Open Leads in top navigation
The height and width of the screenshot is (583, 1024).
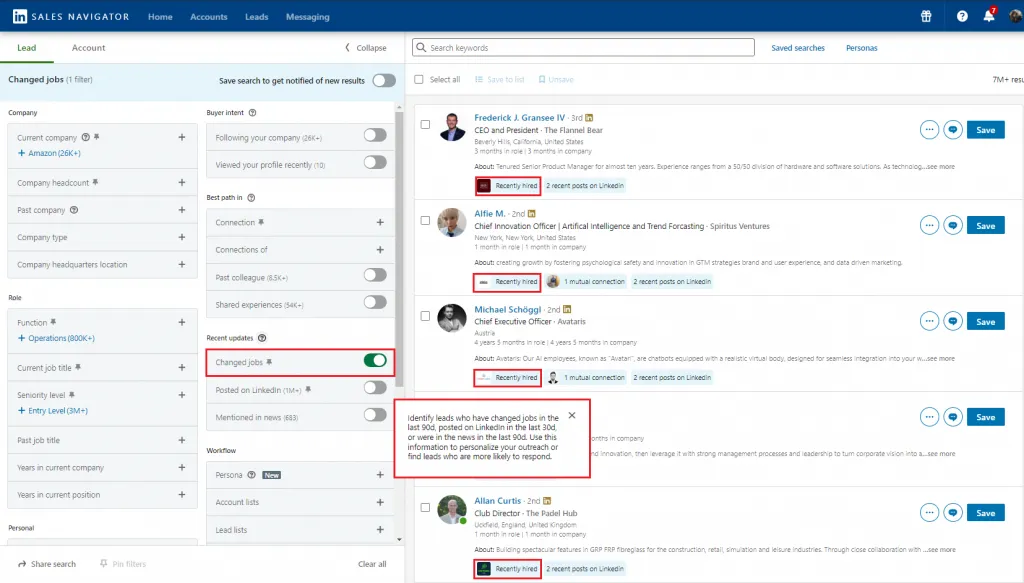[x=257, y=17]
